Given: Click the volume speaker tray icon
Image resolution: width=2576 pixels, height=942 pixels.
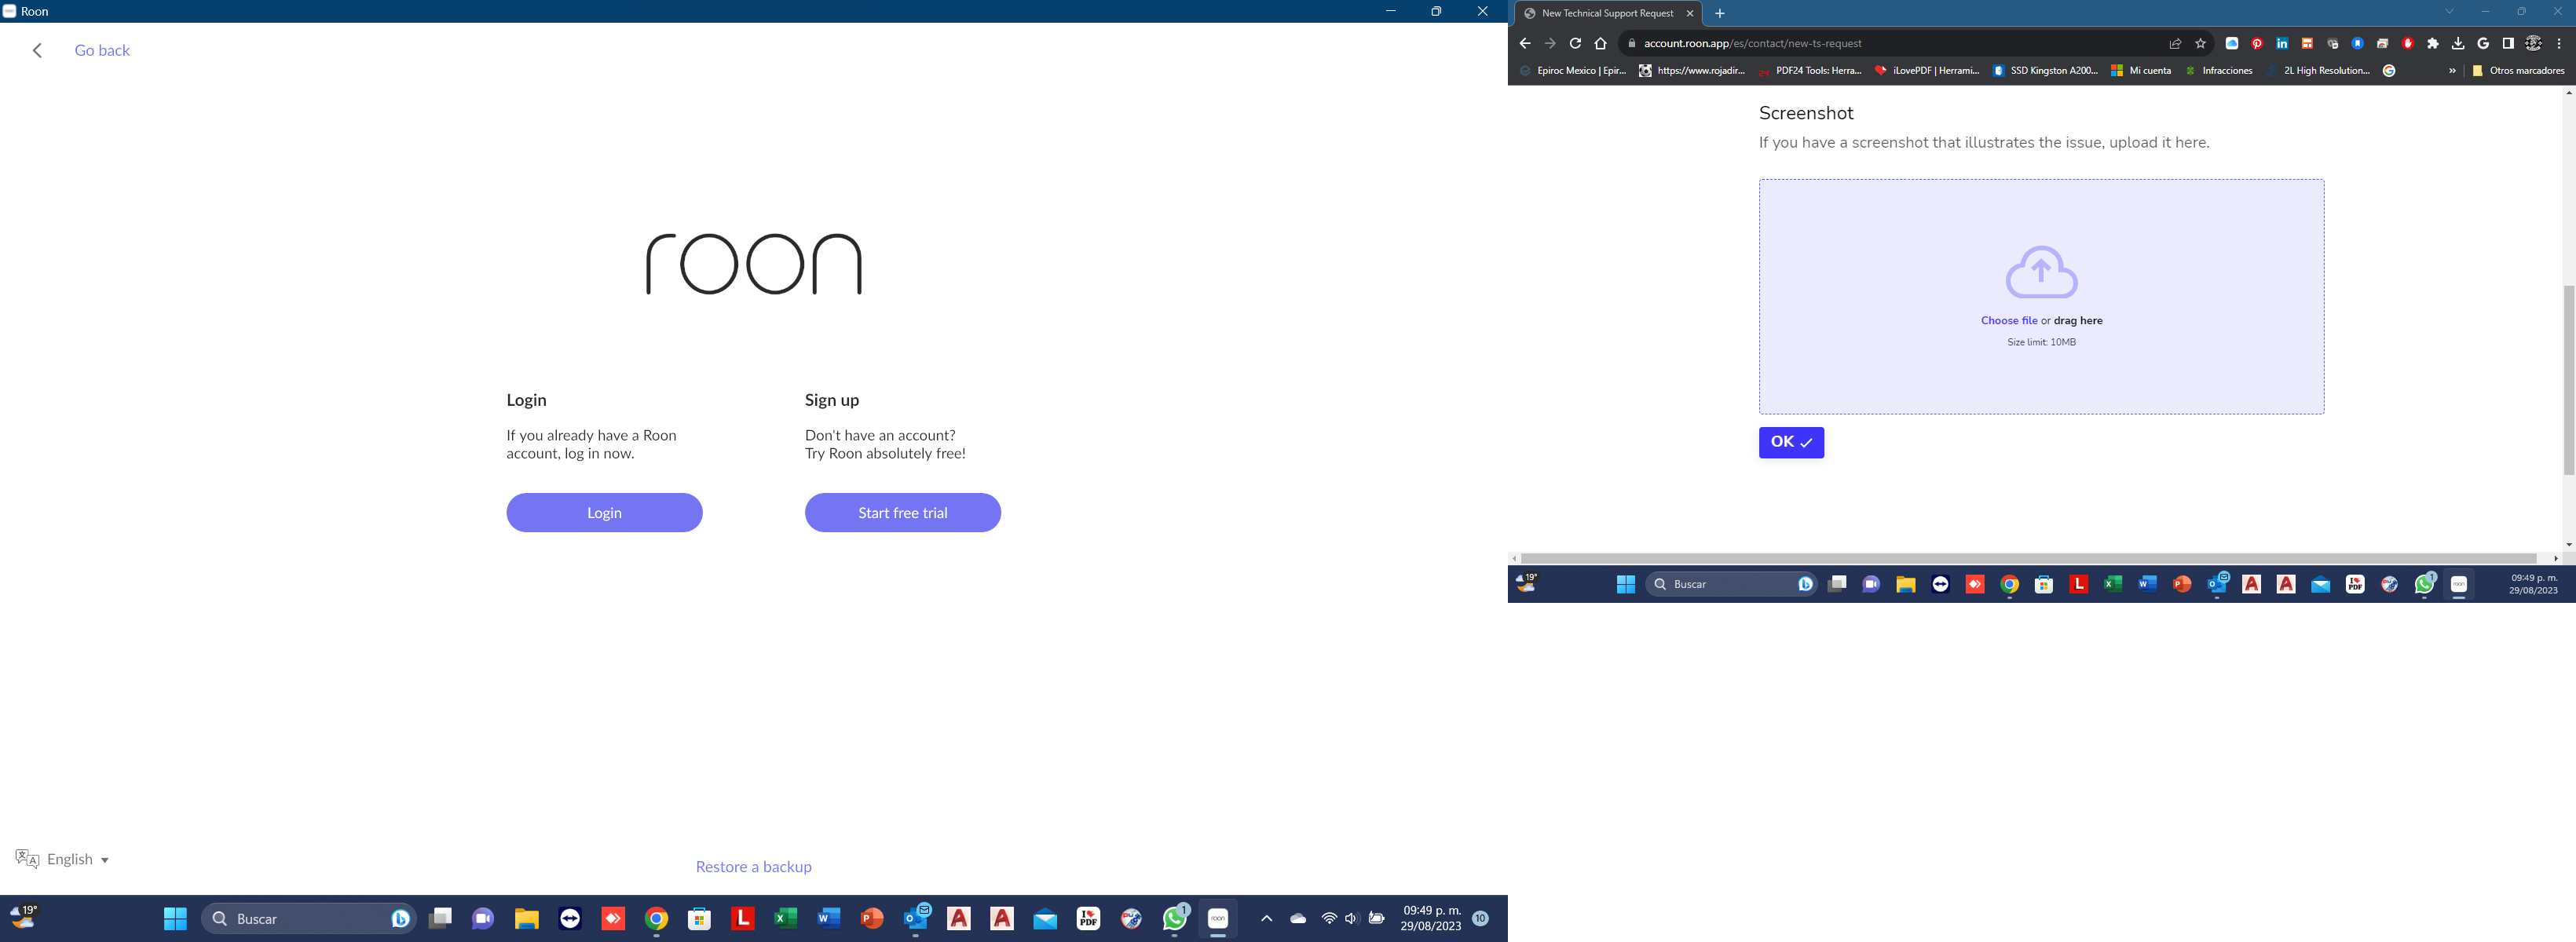Looking at the screenshot, I should [1351, 918].
